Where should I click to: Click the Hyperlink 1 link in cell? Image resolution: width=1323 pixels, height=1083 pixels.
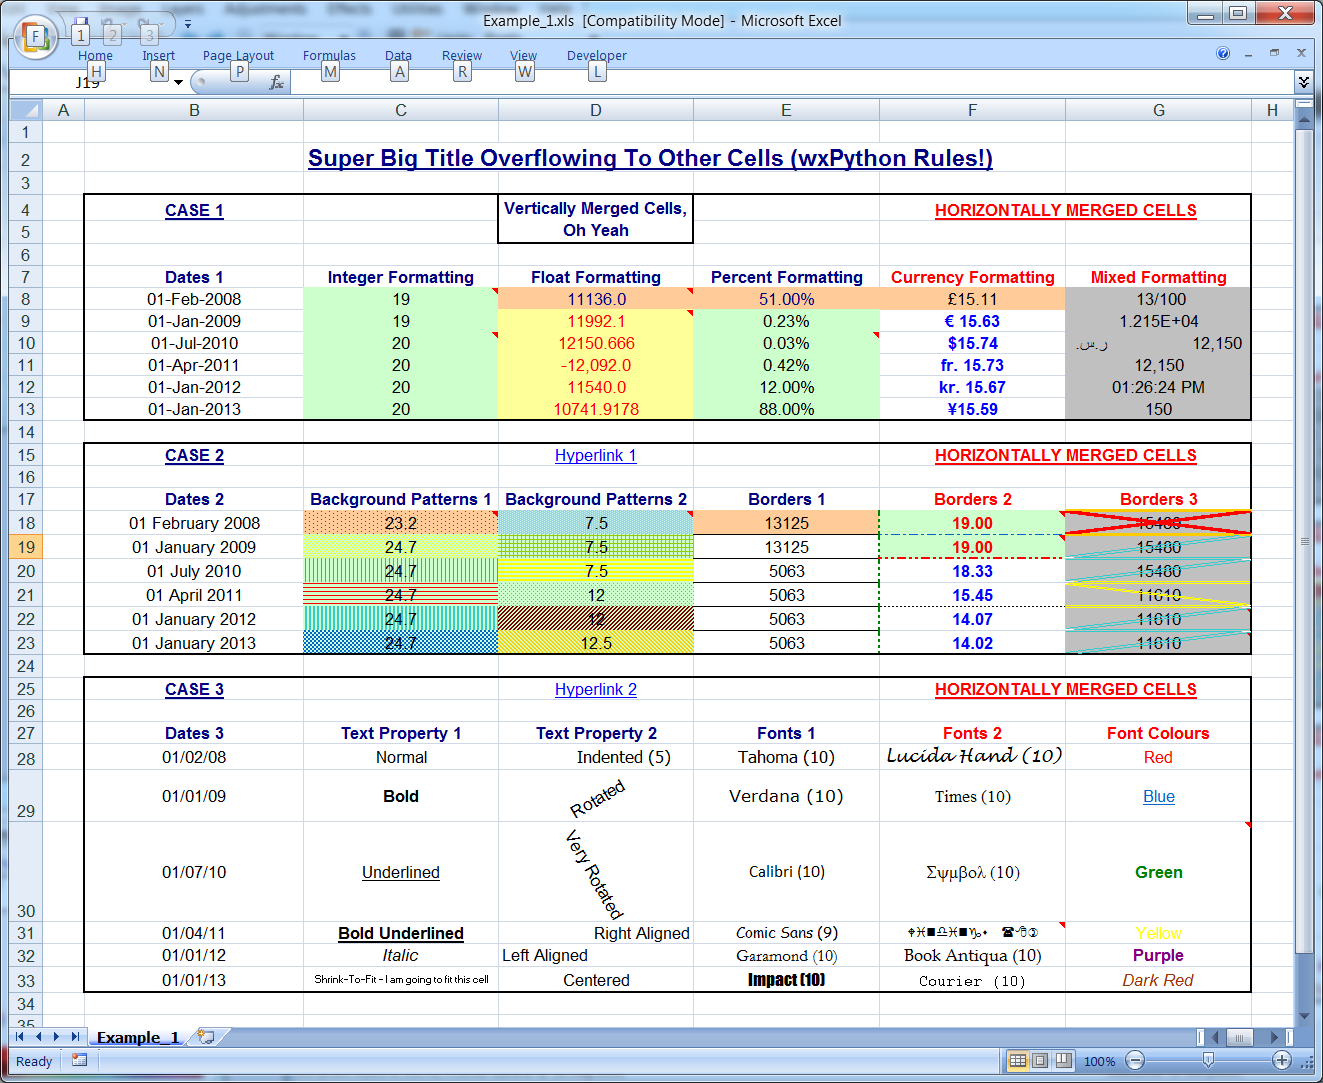point(595,455)
